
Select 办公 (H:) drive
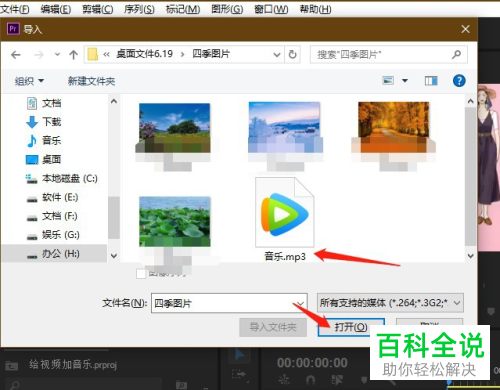point(54,254)
